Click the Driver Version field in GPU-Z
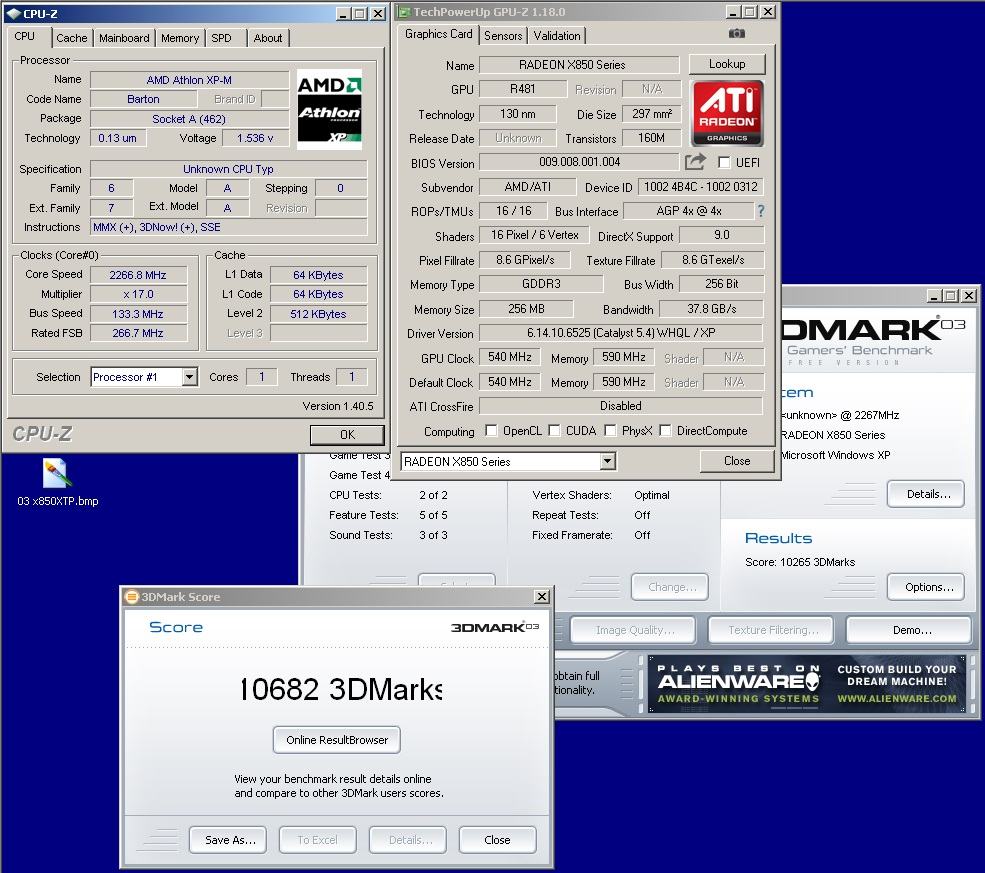The image size is (985, 873). [621, 333]
